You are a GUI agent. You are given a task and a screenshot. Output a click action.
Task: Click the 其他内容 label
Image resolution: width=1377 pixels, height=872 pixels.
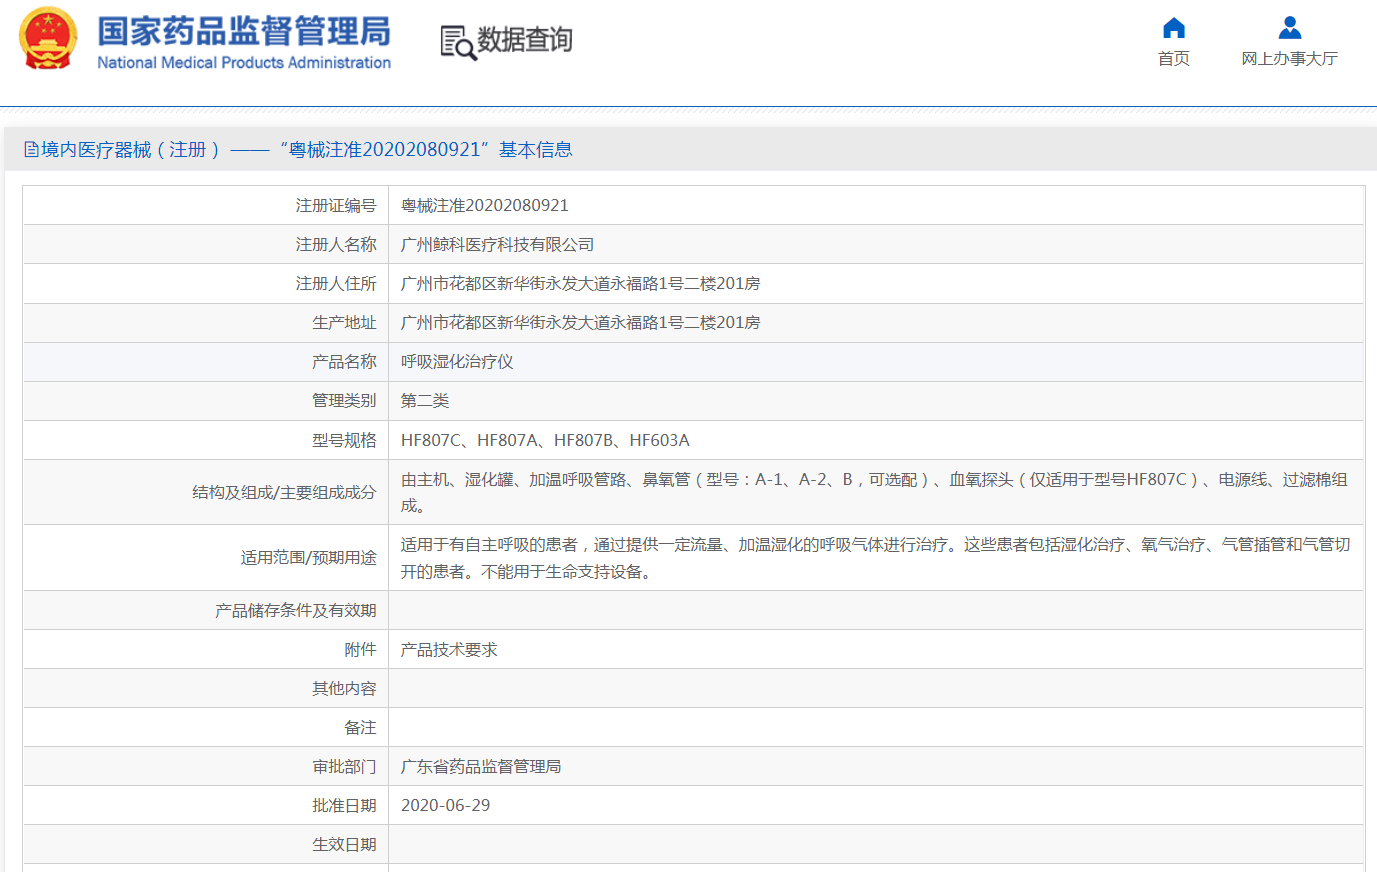click(344, 689)
